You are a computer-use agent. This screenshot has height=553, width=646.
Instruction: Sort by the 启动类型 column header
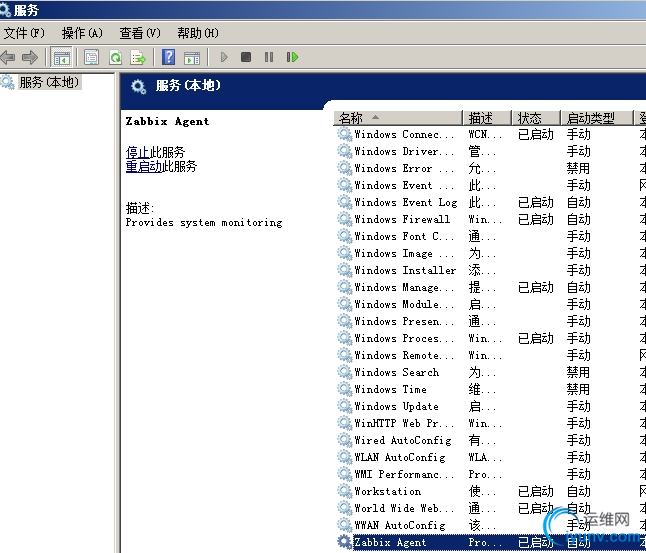pyautogui.click(x=597, y=118)
